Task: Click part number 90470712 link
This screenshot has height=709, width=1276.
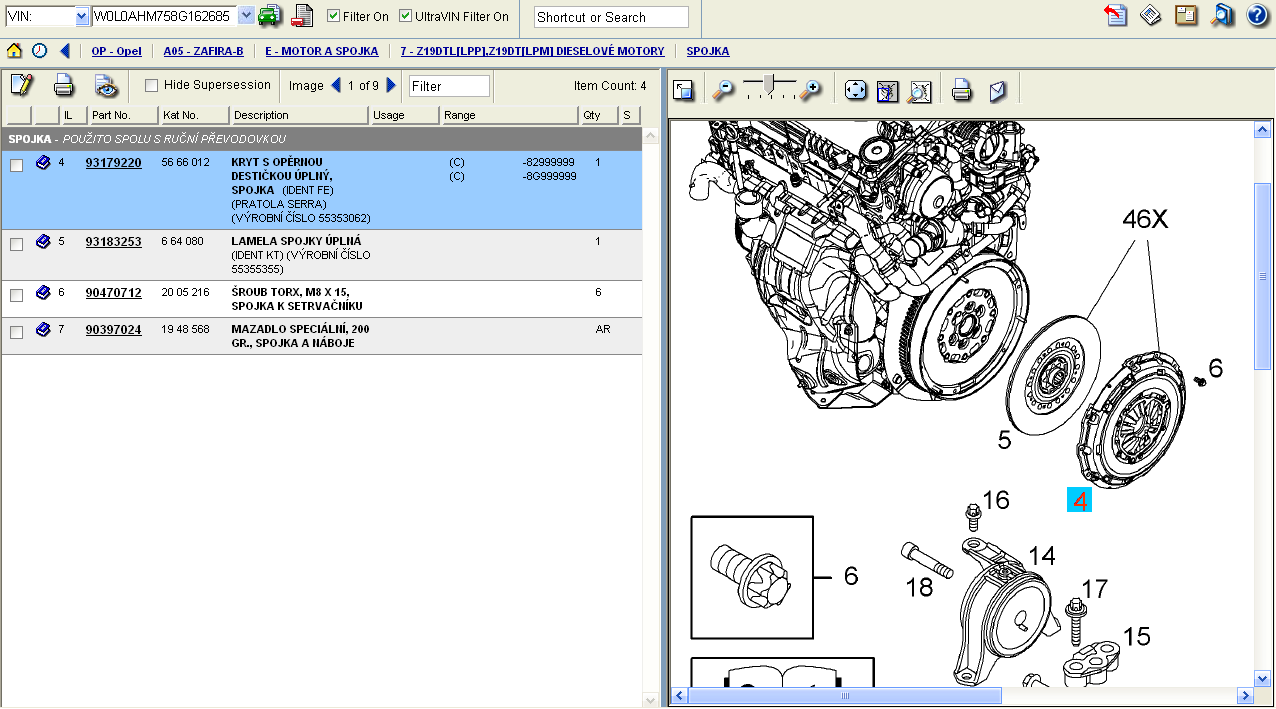Action: 113,293
